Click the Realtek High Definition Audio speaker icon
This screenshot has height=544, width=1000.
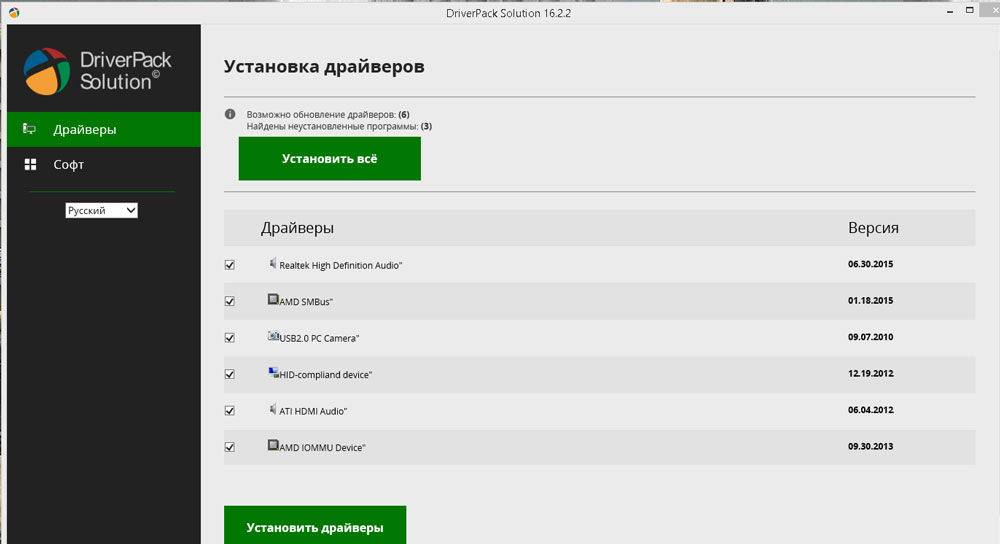(273, 263)
